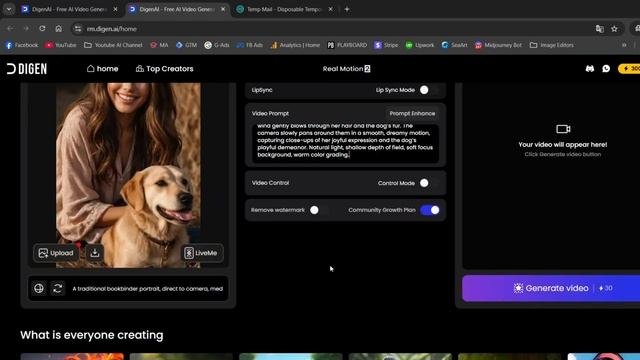Screen dimensions: 640x360
Task: Click the Generate video button
Action: pyautogui.click(x=551, y=288)
